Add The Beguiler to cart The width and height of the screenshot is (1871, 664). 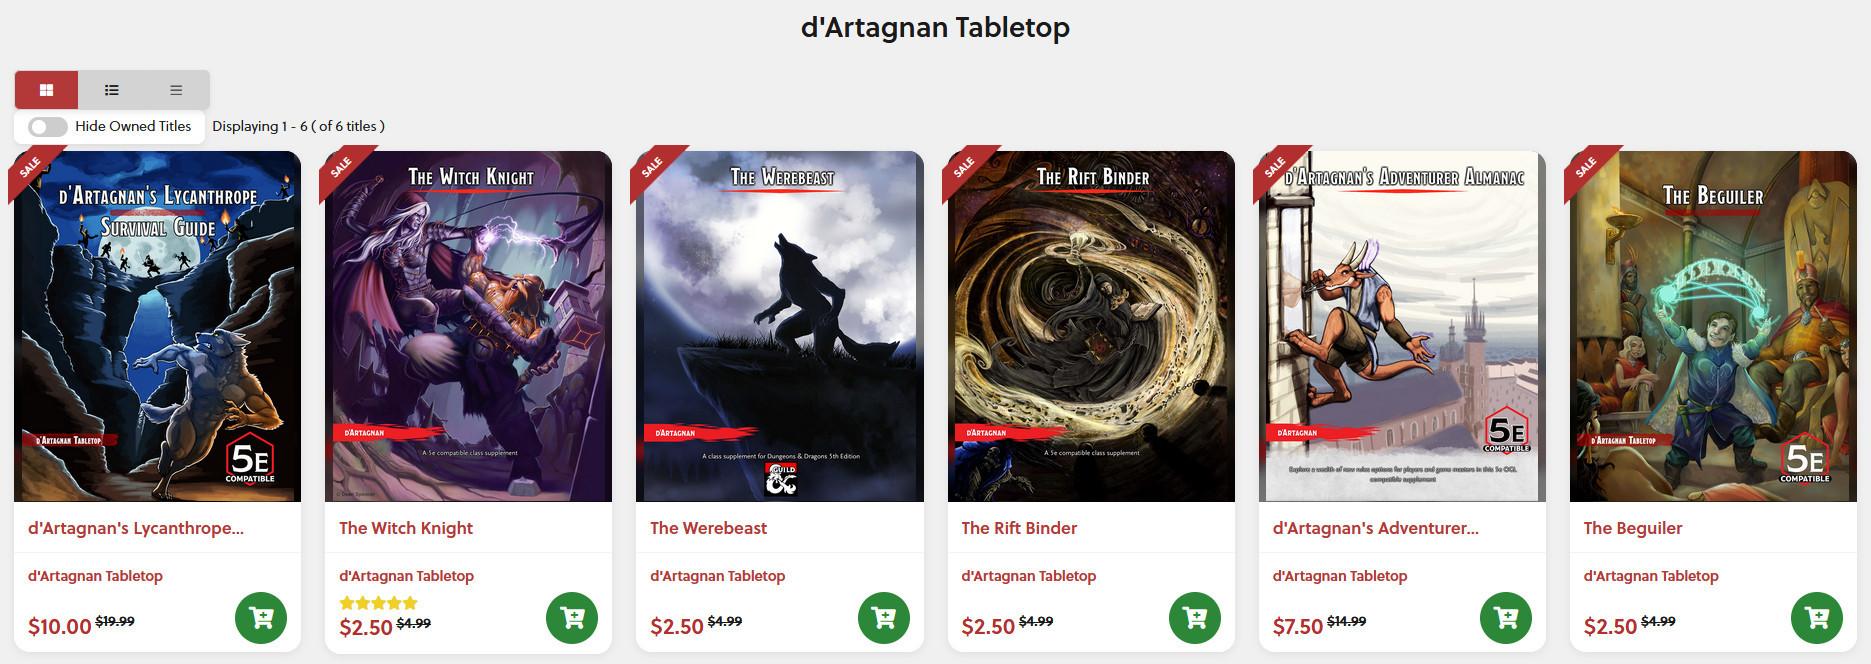click(1817, 618)
